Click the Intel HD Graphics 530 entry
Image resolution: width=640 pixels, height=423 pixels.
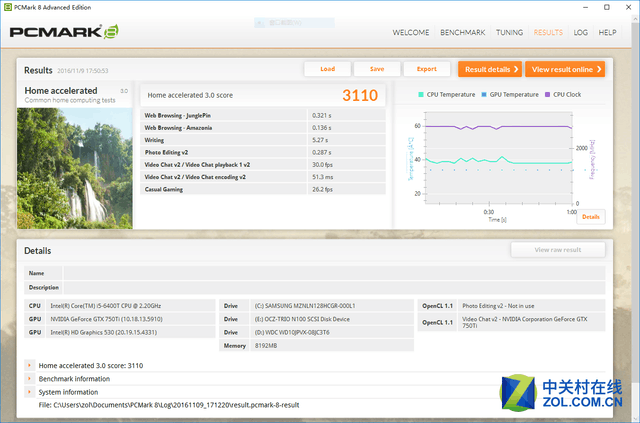[x=131, y=332]
